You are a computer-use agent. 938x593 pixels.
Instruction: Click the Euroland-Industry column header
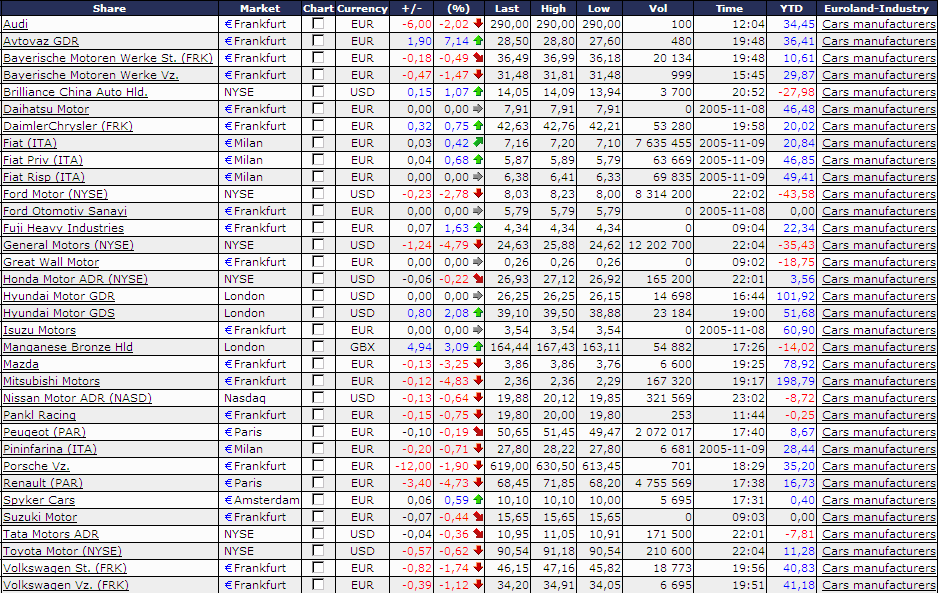click(876, 8)
